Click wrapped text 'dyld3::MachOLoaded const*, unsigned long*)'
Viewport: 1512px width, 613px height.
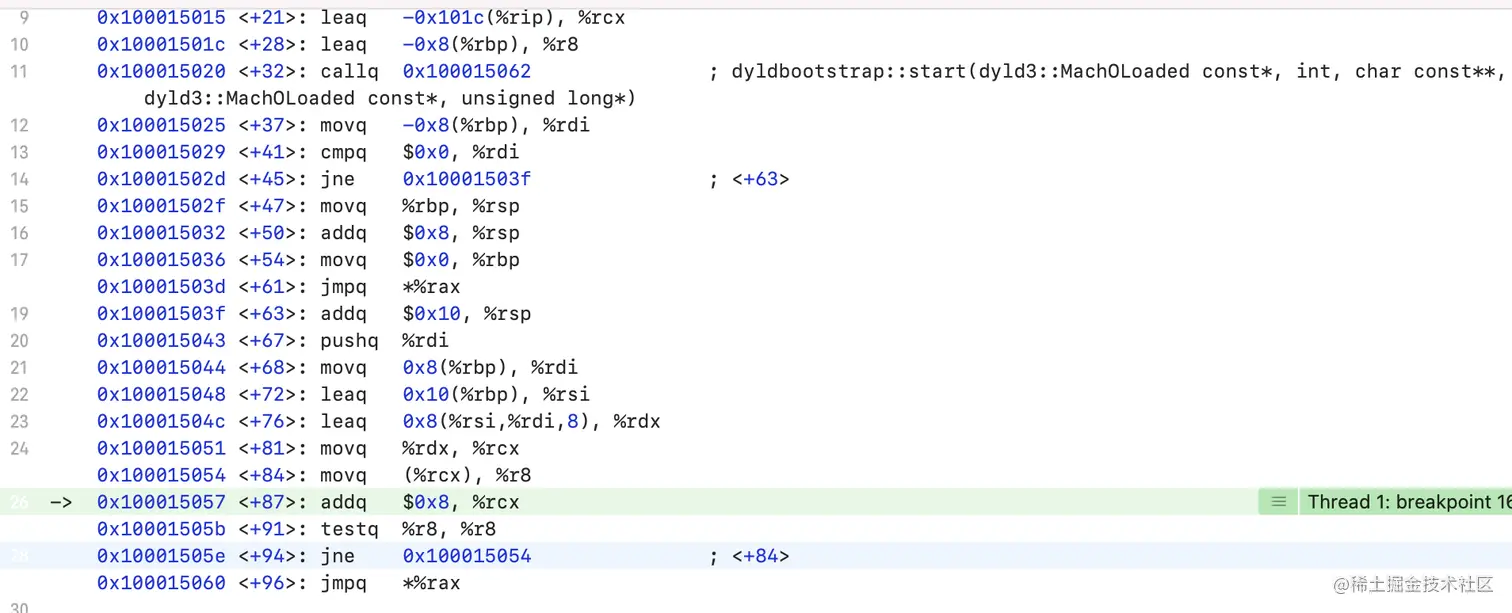pyautogui.click(x=390, y=99)
